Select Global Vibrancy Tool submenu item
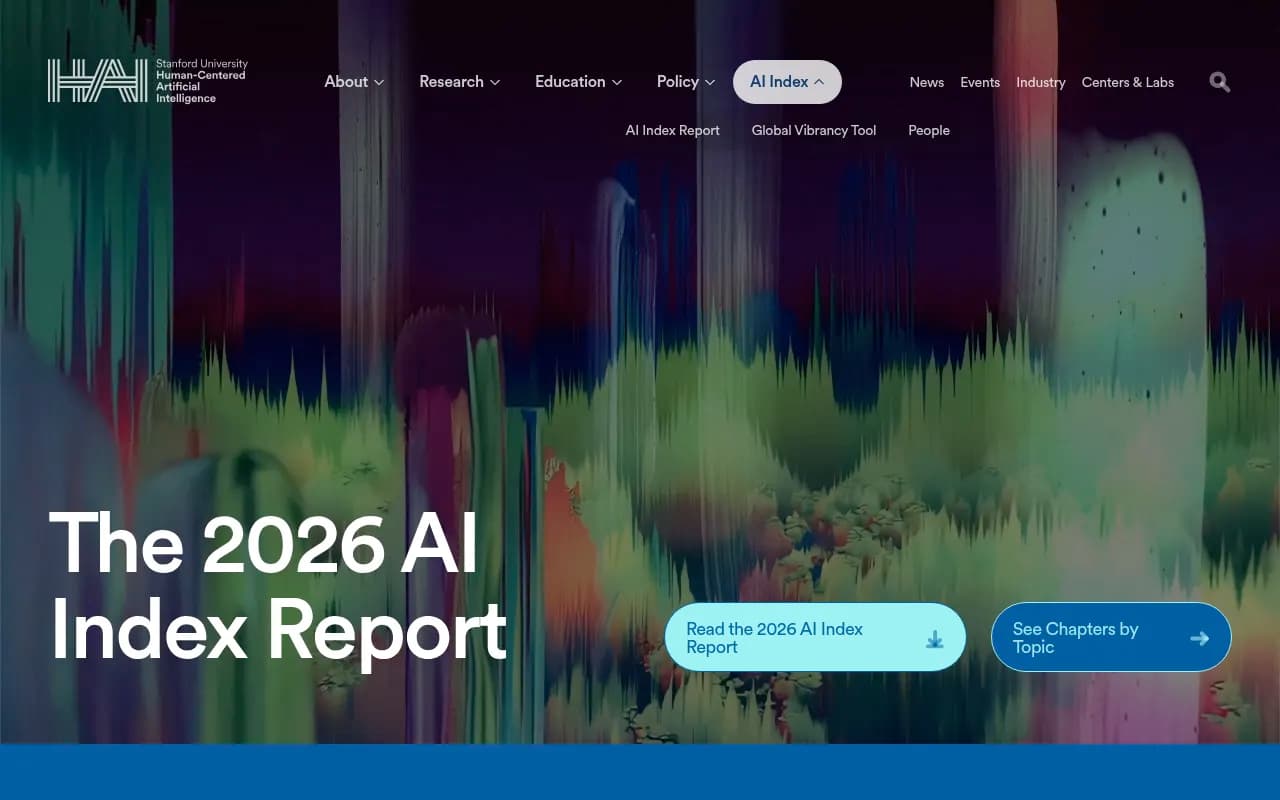Viewport: 1280px width, 800px height. (x=814, y=130)
